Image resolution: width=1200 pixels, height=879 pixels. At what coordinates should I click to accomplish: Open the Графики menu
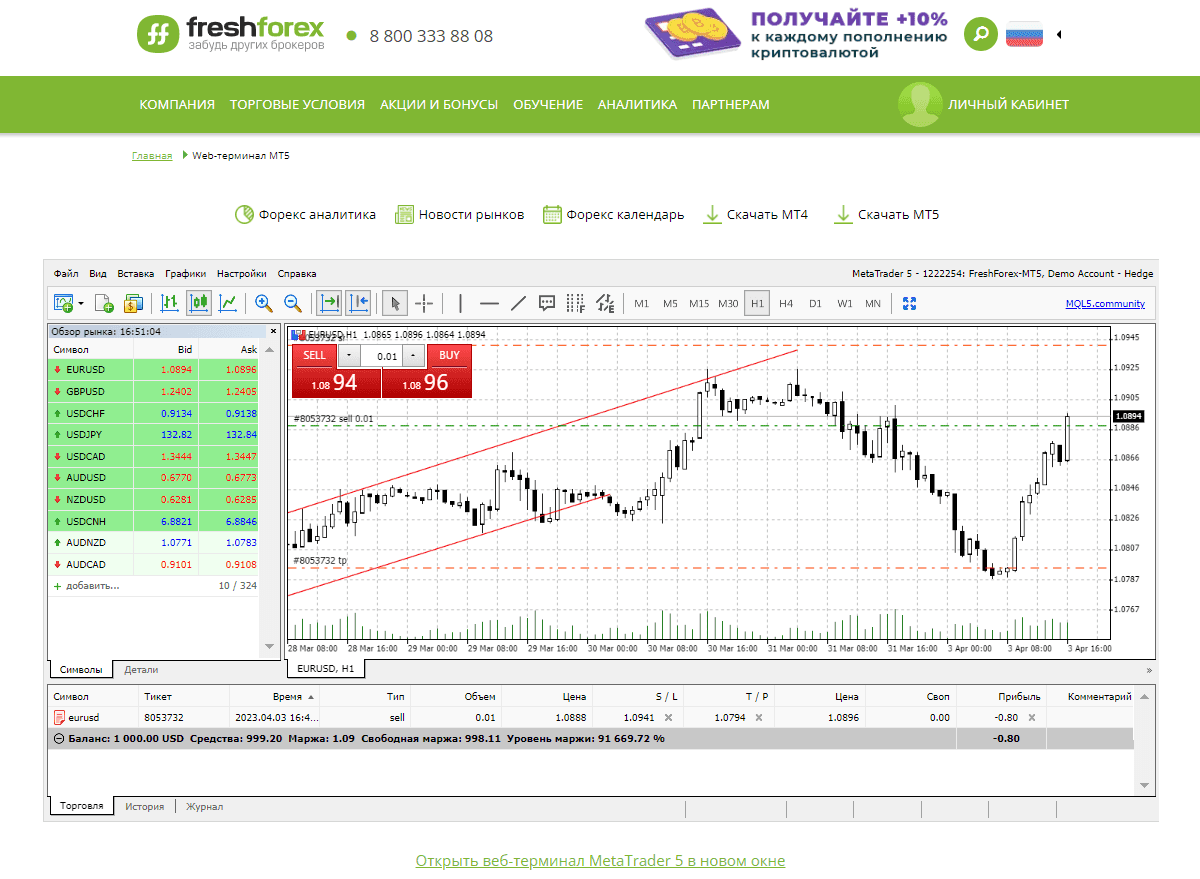click(186, 273)
